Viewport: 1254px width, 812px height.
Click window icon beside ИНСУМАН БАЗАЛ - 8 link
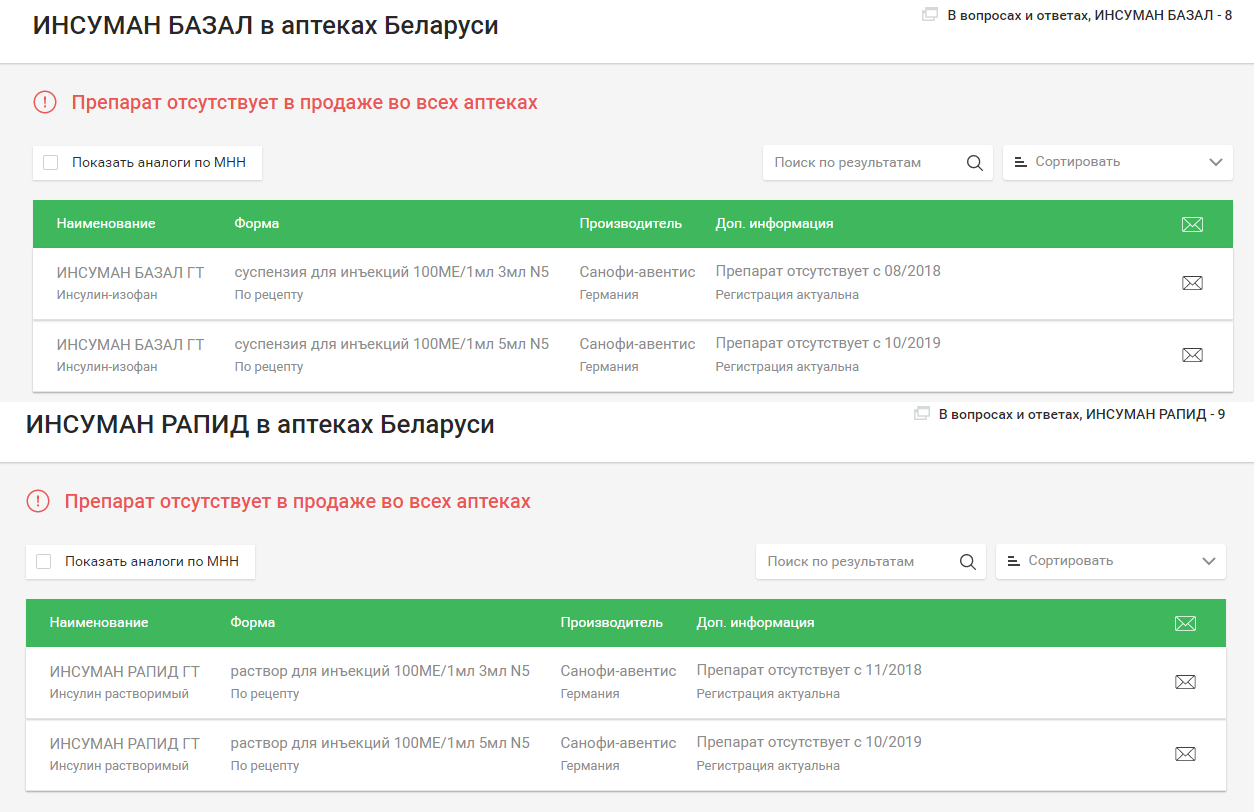tap(930, 15)
